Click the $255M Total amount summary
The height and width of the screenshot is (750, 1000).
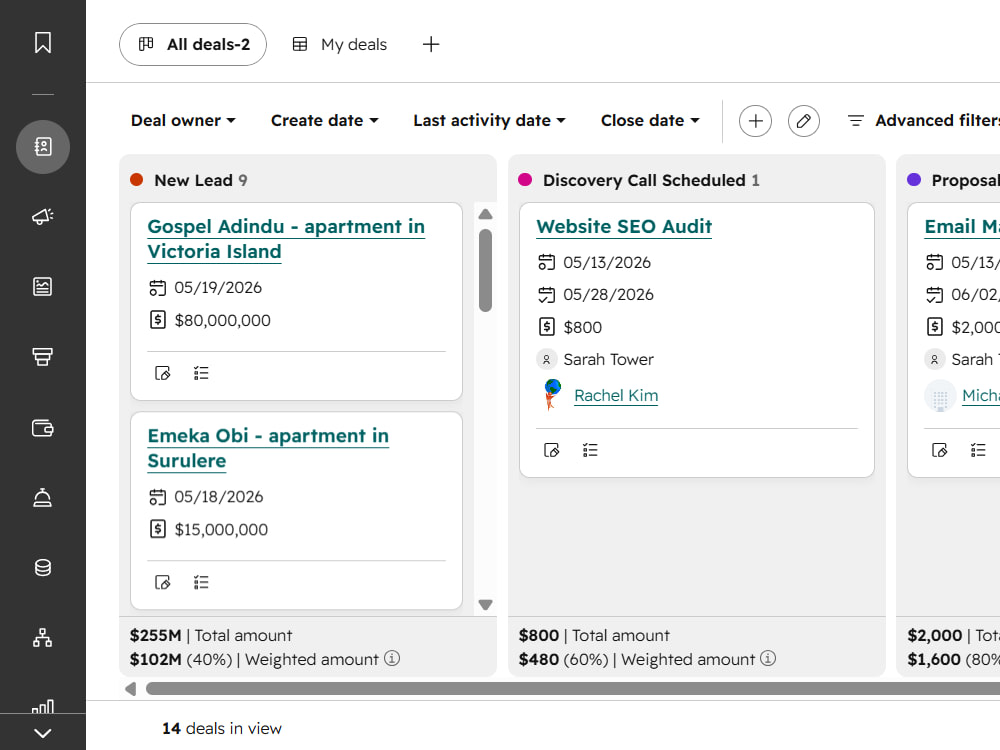point(210,635)
